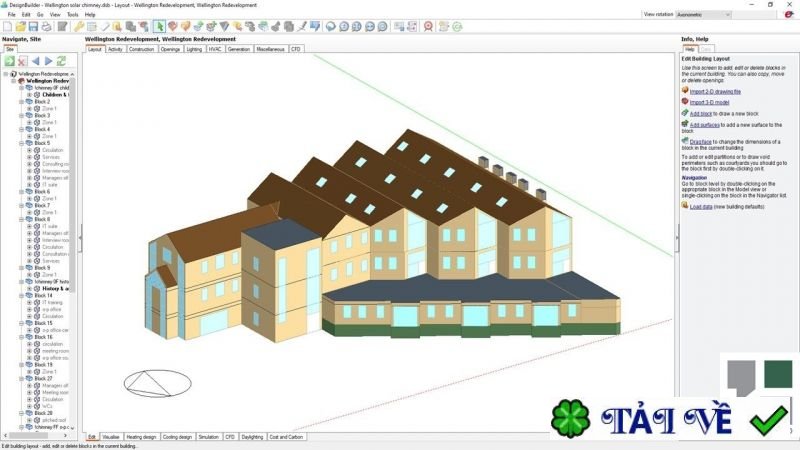
Task: Open the Edit menu
Action: 26,15
